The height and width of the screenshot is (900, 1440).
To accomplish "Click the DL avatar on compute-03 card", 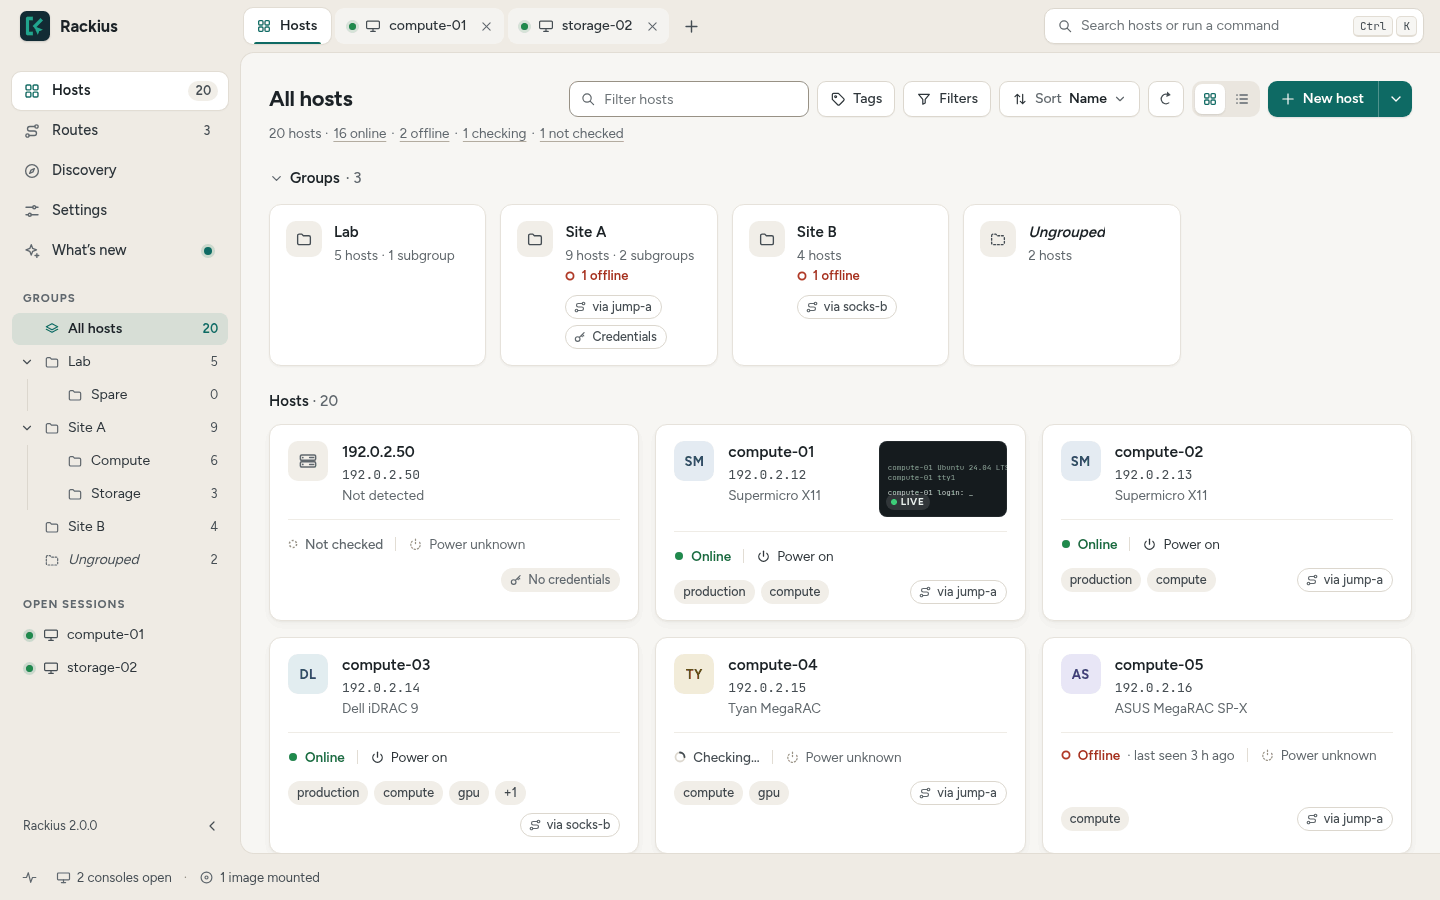I will pyautogui.click(x=308, y=674).
